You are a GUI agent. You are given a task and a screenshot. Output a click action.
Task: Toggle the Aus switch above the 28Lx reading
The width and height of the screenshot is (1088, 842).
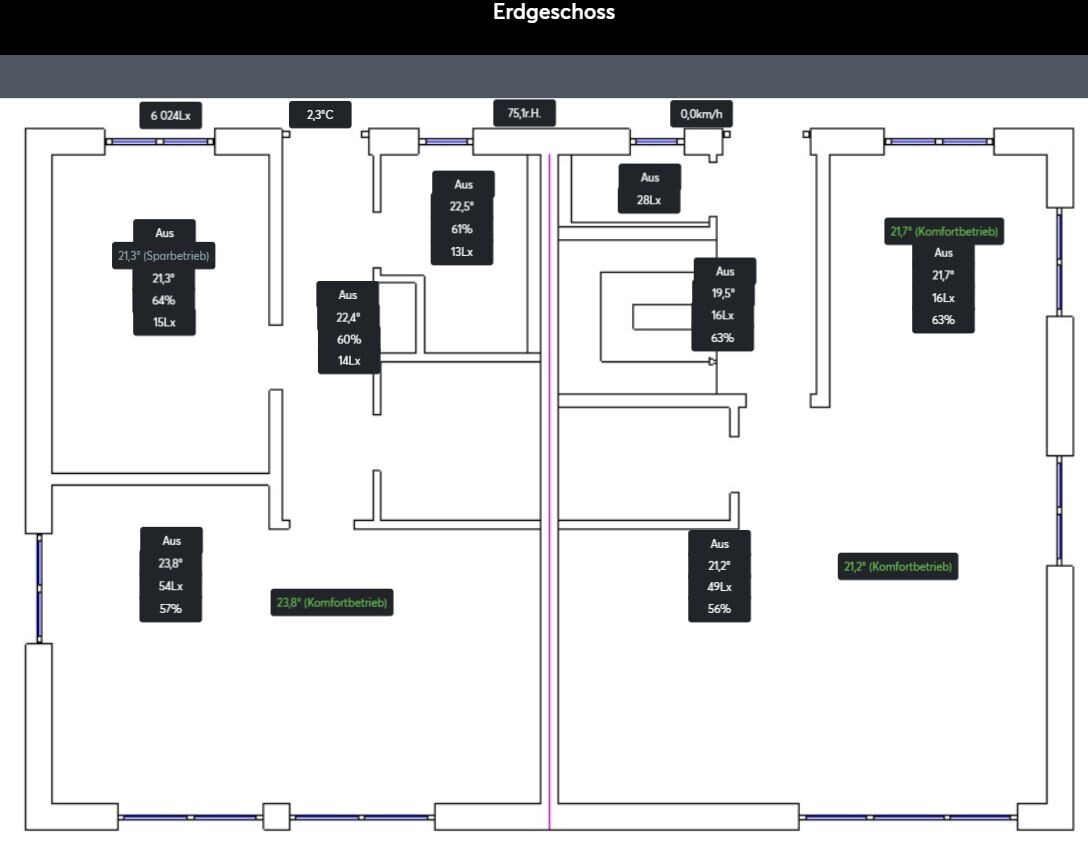coord(649,178)
